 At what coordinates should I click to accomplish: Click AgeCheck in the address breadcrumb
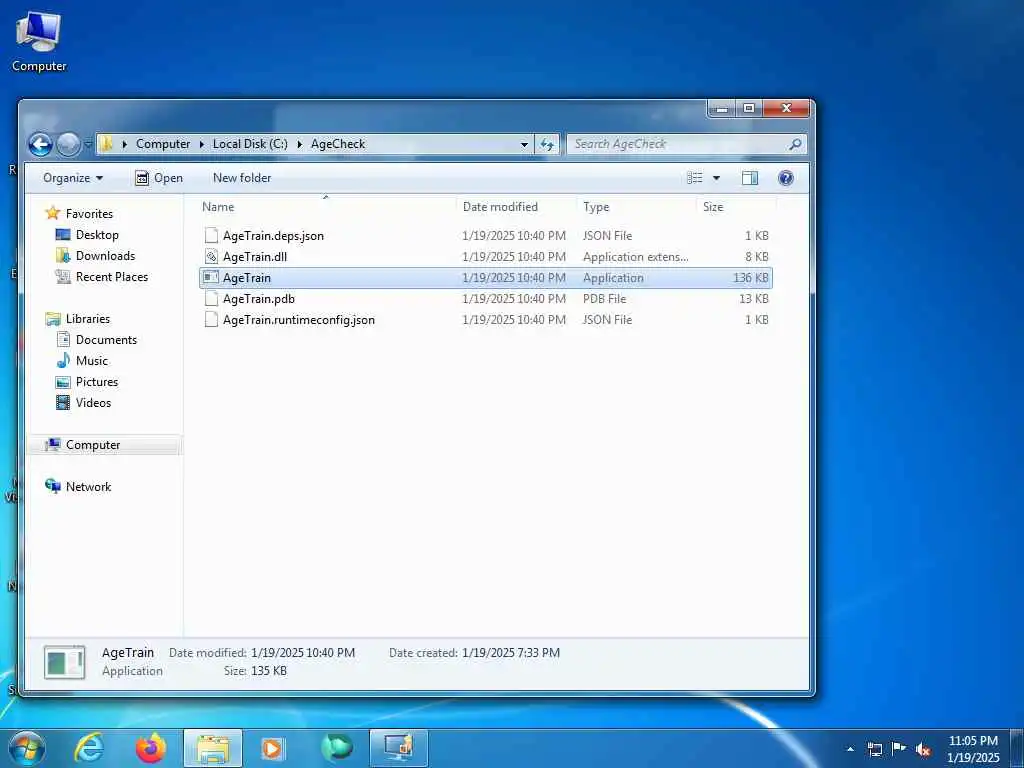point(338,144)
